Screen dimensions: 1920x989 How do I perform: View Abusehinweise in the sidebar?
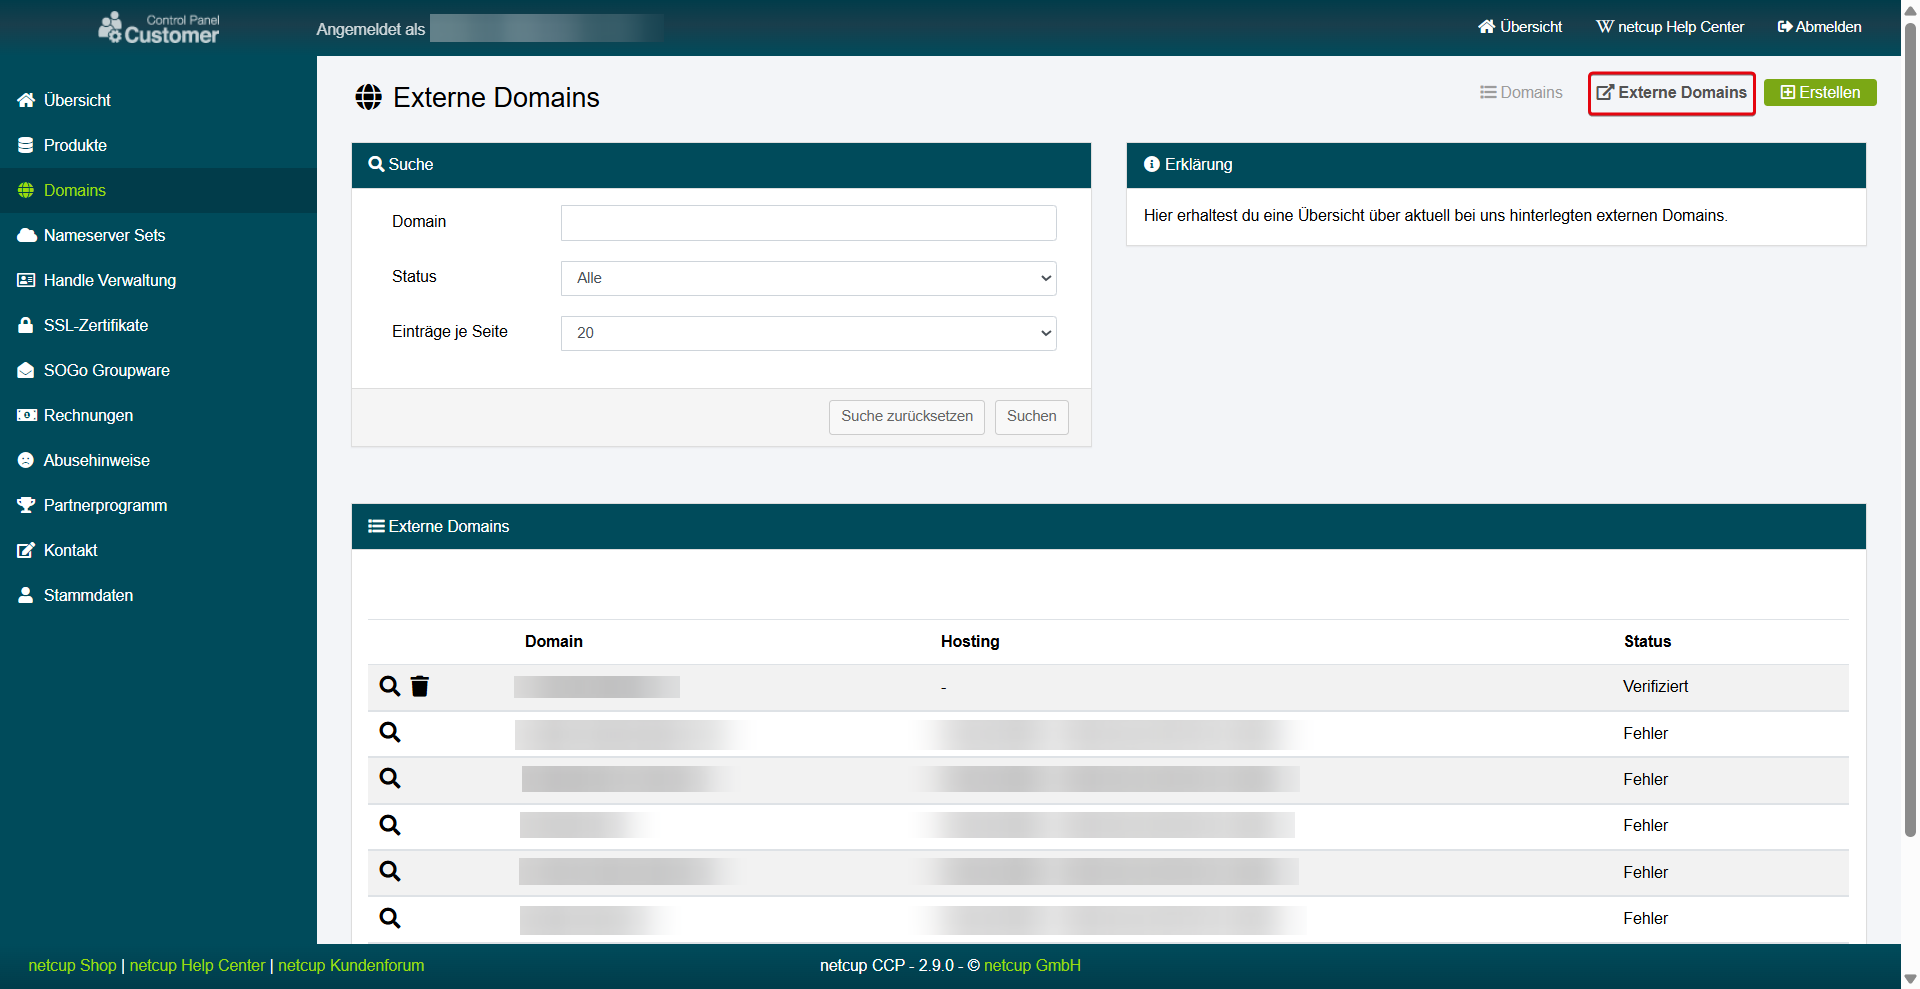point(96,460)
